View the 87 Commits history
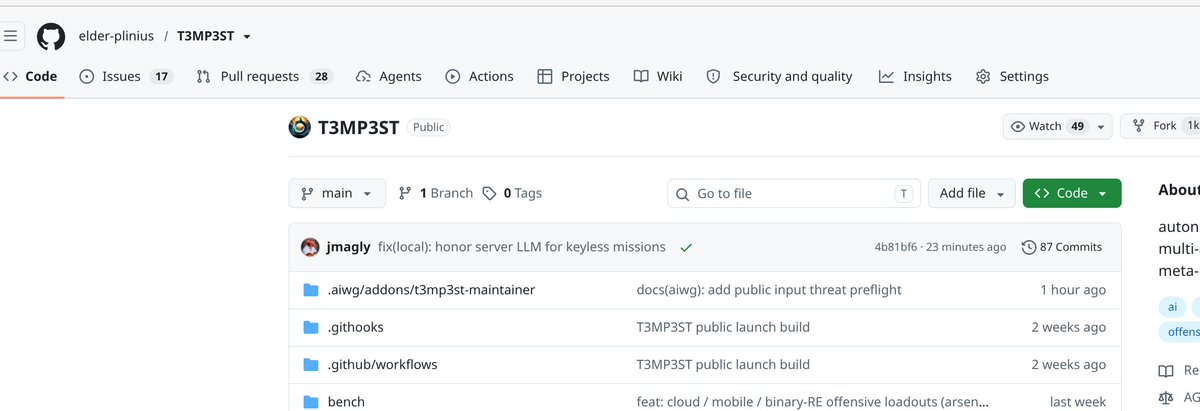This screenshot has width=1200, height=411. tap(1062, 247)
